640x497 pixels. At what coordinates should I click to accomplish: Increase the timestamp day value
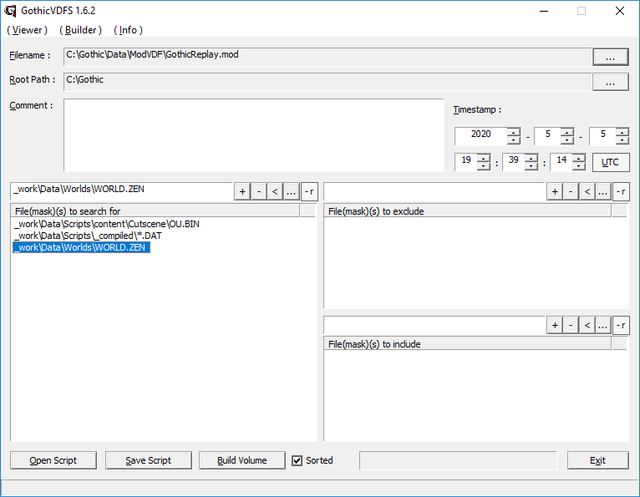622,131
